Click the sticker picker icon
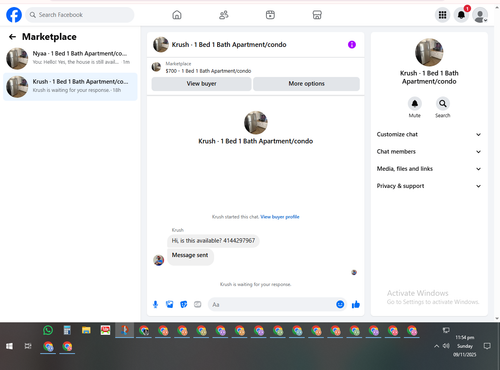The width and height of the screenshot is (500, 370). 184,304
